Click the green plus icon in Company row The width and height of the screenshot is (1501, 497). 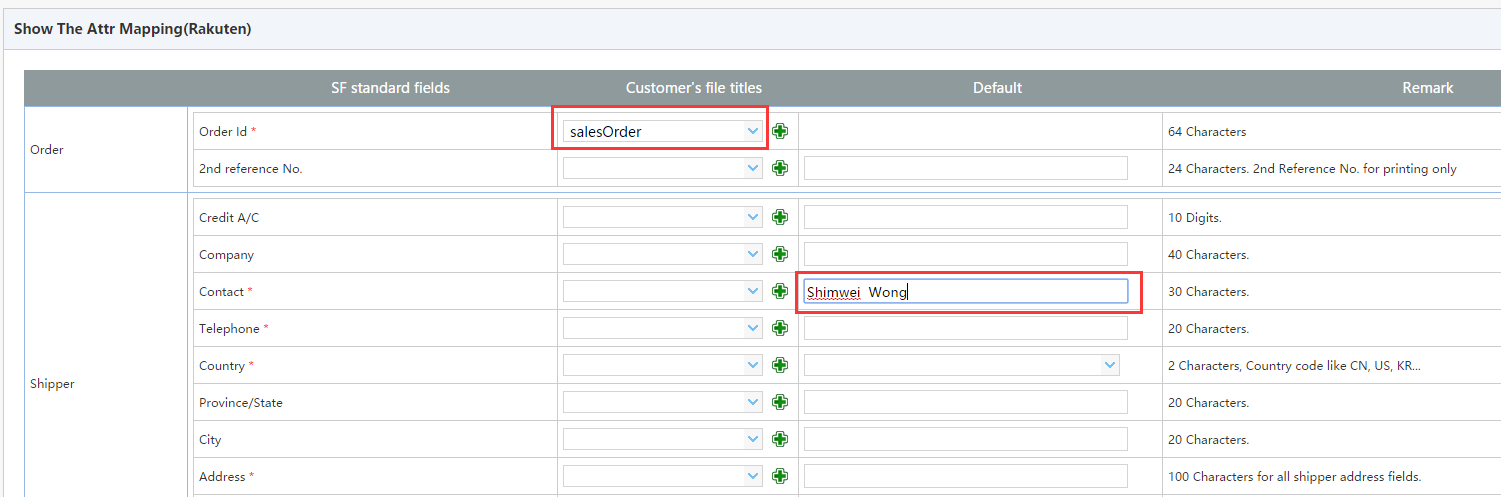[780, 254]
